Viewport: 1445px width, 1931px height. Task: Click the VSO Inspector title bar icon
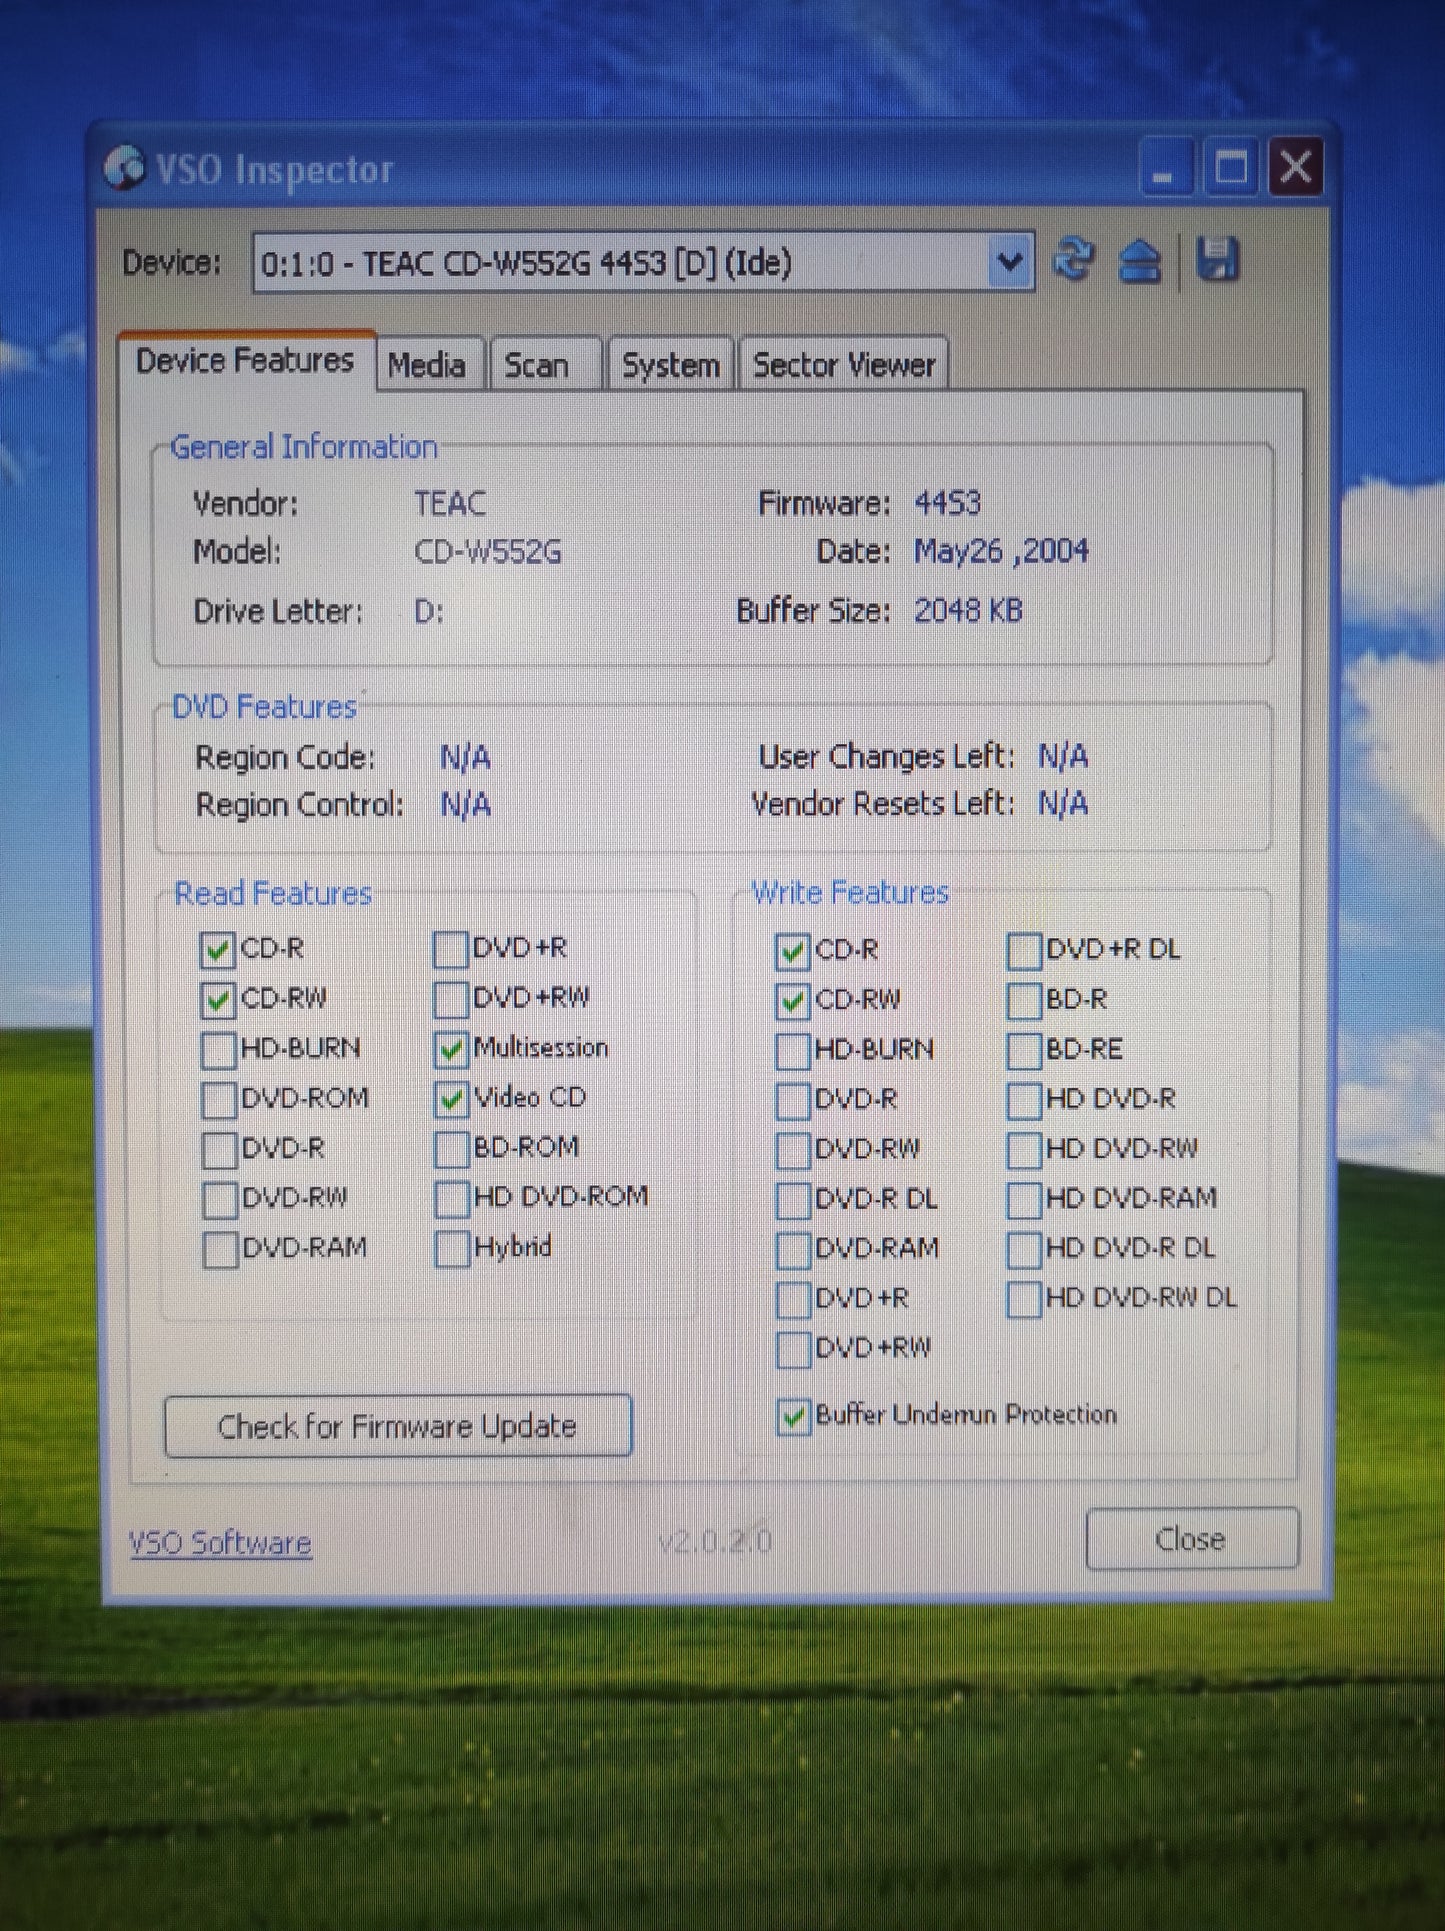[125, 168]
